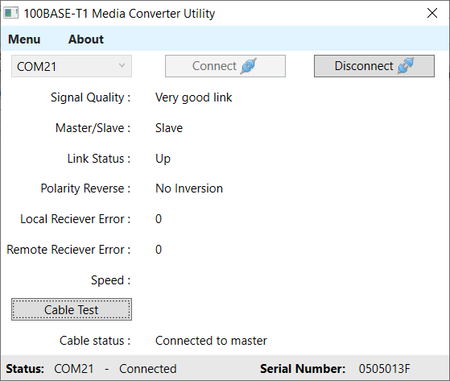The image size is (450, 381).
Task: Click the 'No Inversion' polarity value
Action: [x=189, y=189]
